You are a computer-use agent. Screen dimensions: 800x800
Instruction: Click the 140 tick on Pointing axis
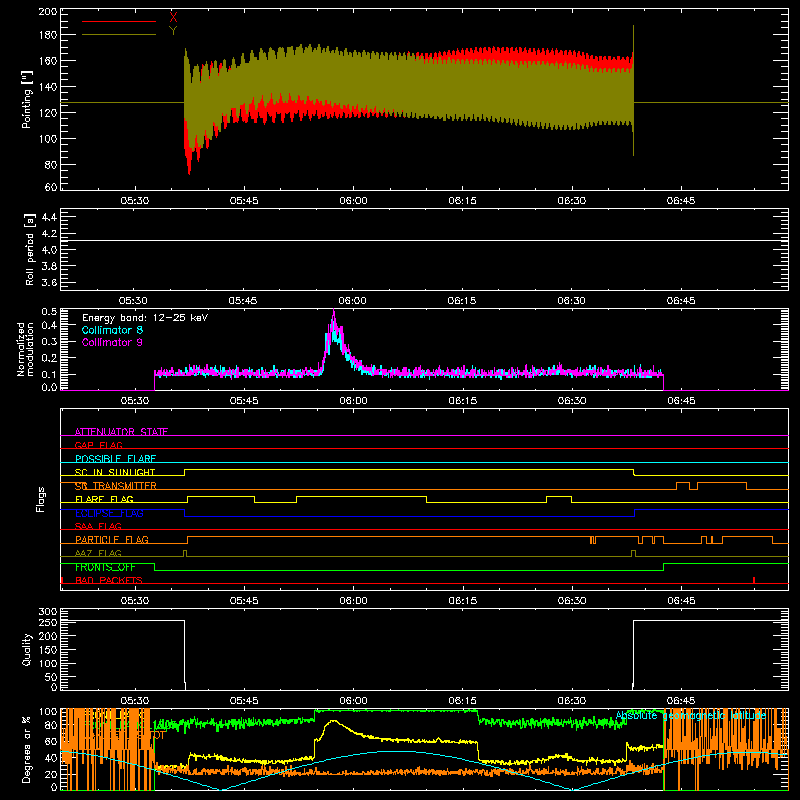[x=48, y=87]
